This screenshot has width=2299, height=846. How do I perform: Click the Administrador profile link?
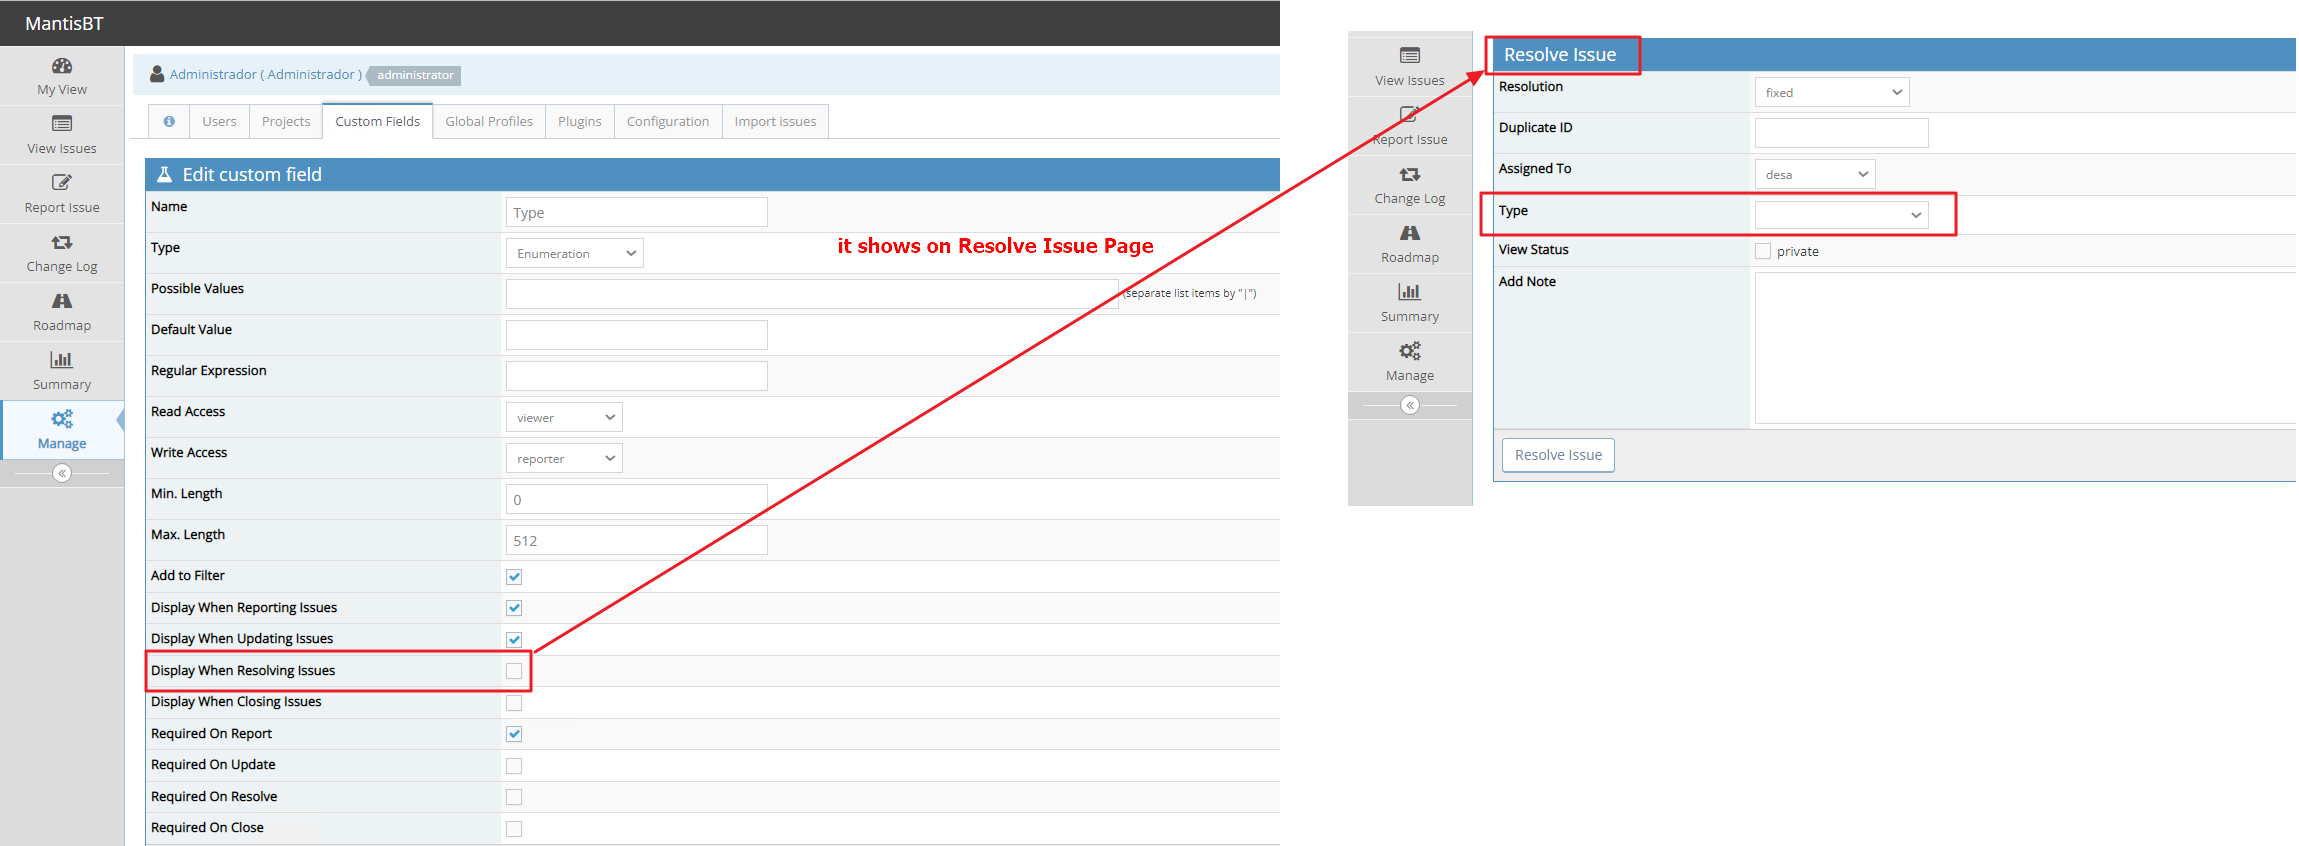pos(265,75)
